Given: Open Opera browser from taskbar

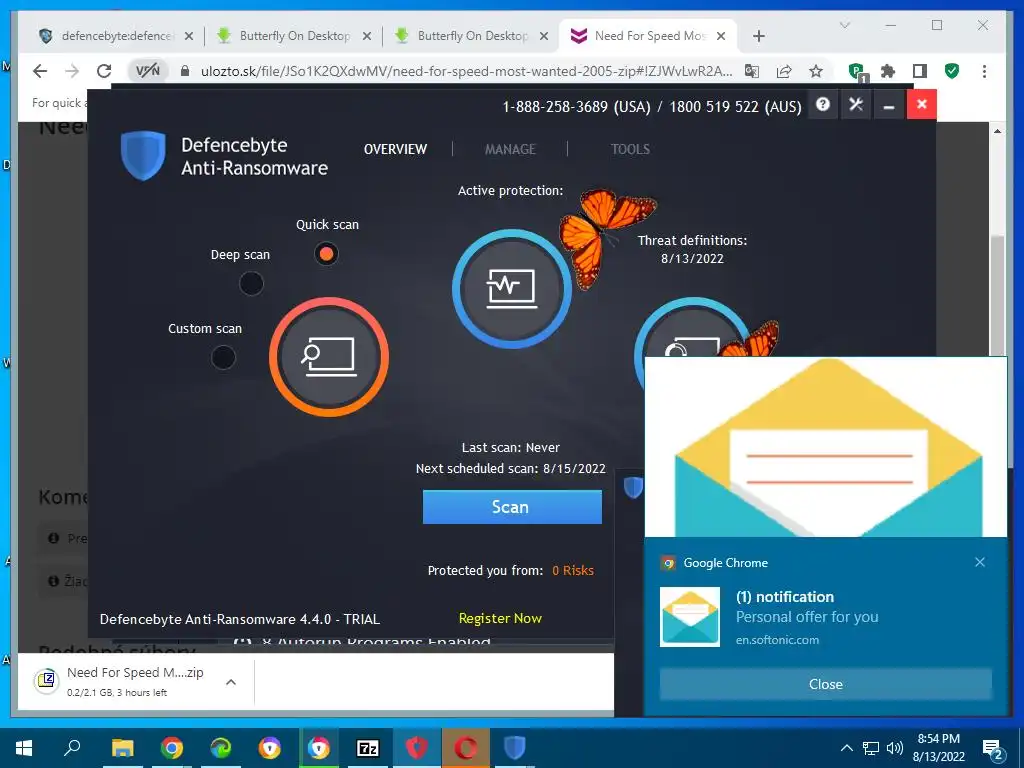Looking at the screenshot, I should pyautogui.click(x=466, y=748).
